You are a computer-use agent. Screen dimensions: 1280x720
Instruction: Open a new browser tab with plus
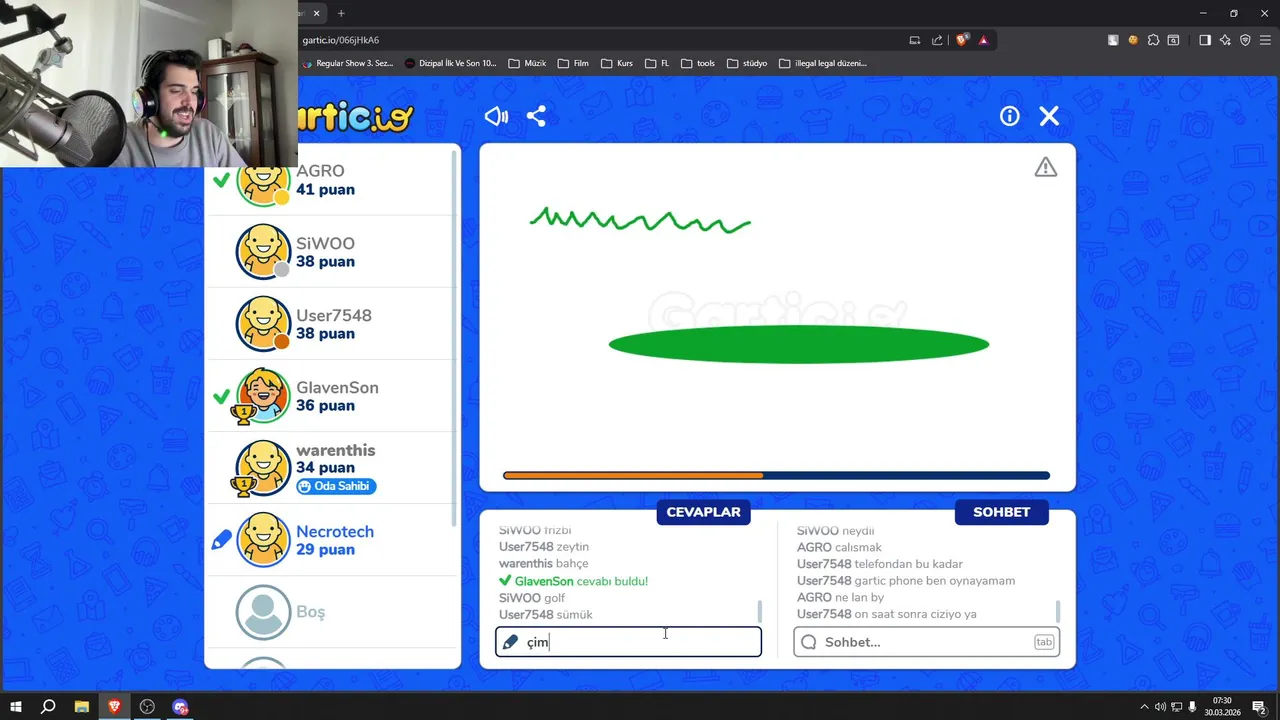pos(341,13)
